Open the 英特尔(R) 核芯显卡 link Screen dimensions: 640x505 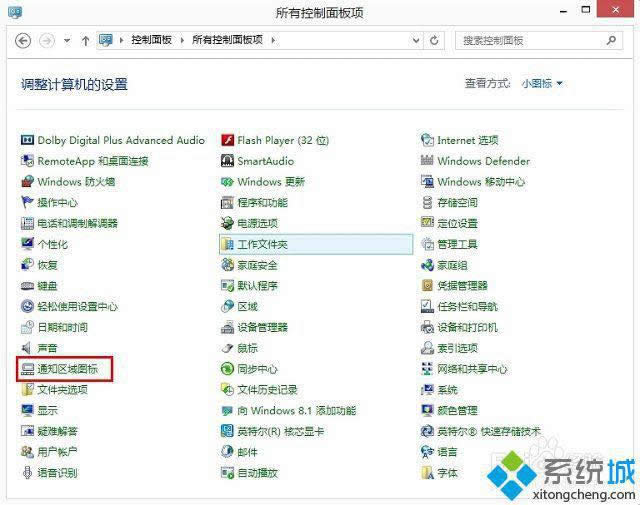pos(281,432)
